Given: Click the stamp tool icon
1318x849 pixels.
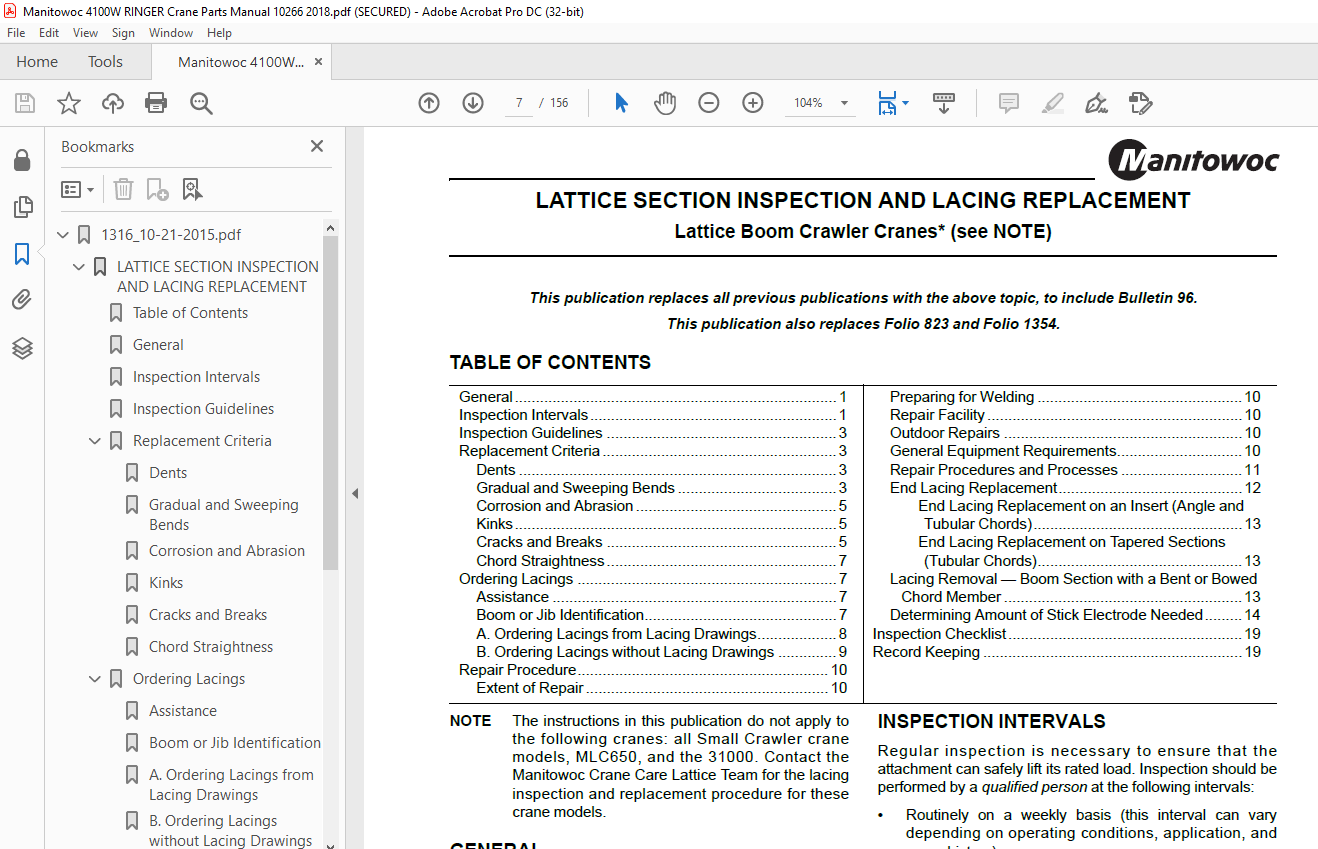Looking at the screenshot, I should coord(1140,103).
